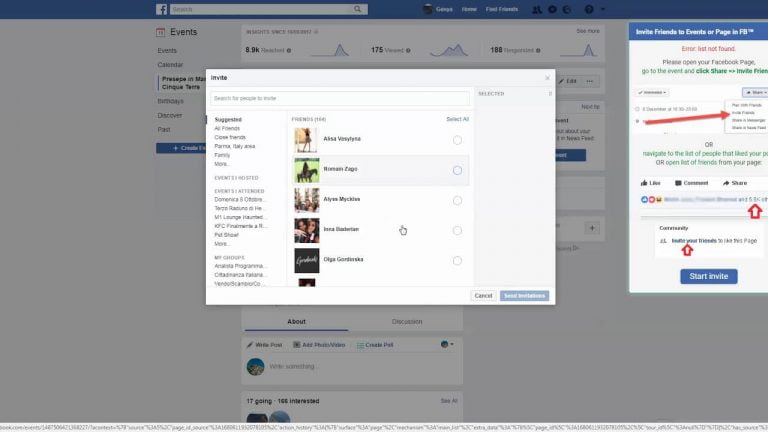Open the post audience selector dropdown

[x=447, y=345]
